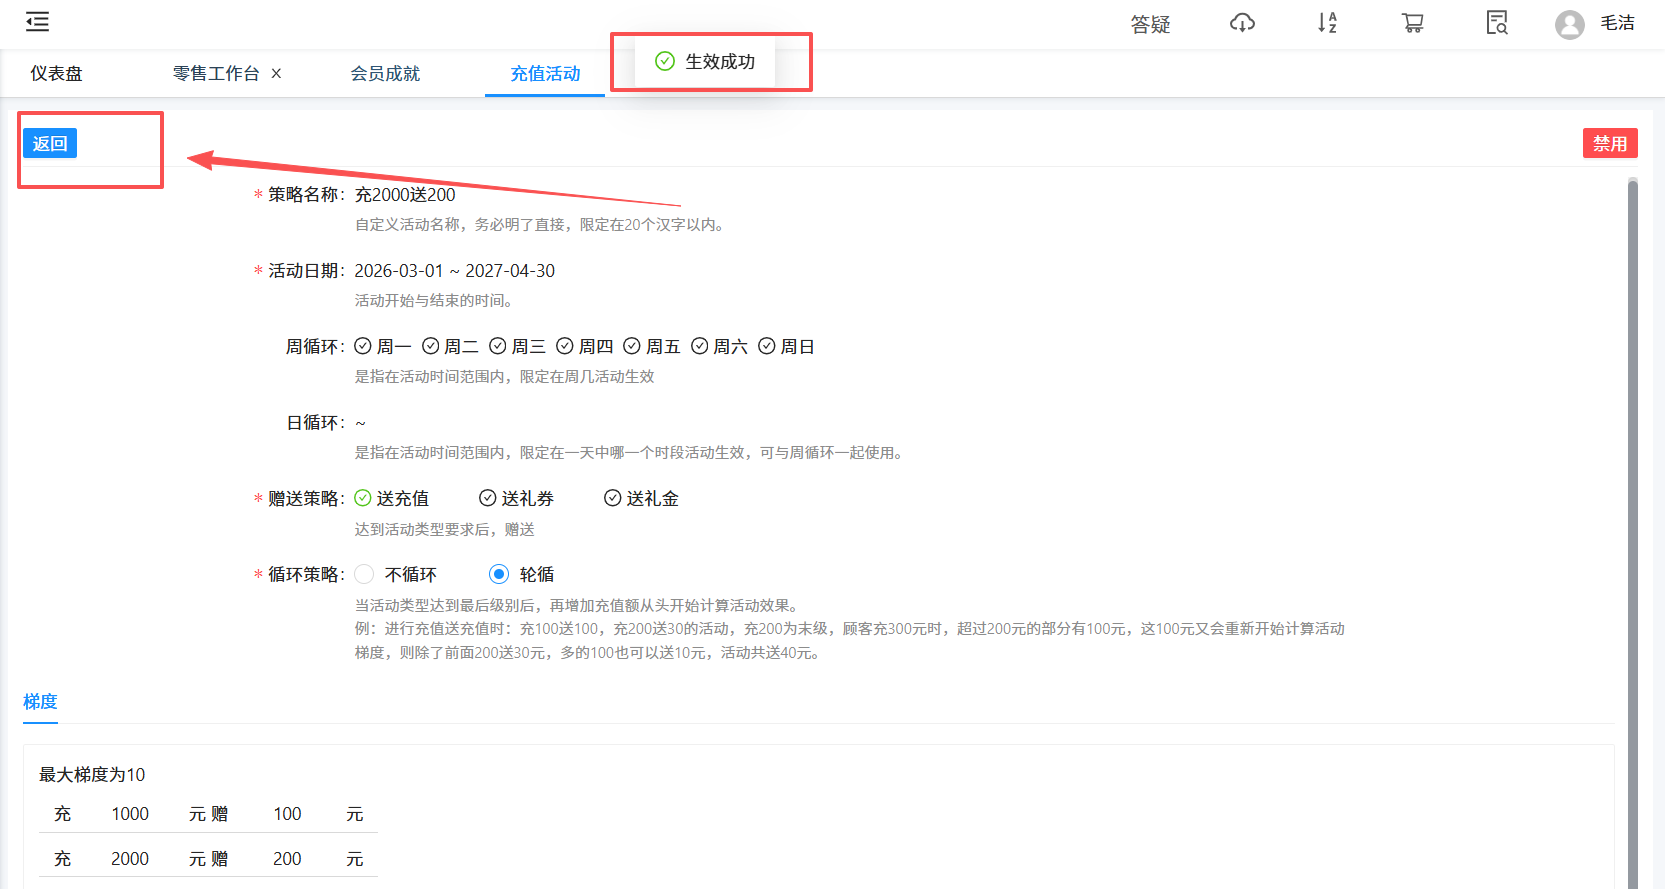Click the strategy name 充2000送200

click(405, 195)
